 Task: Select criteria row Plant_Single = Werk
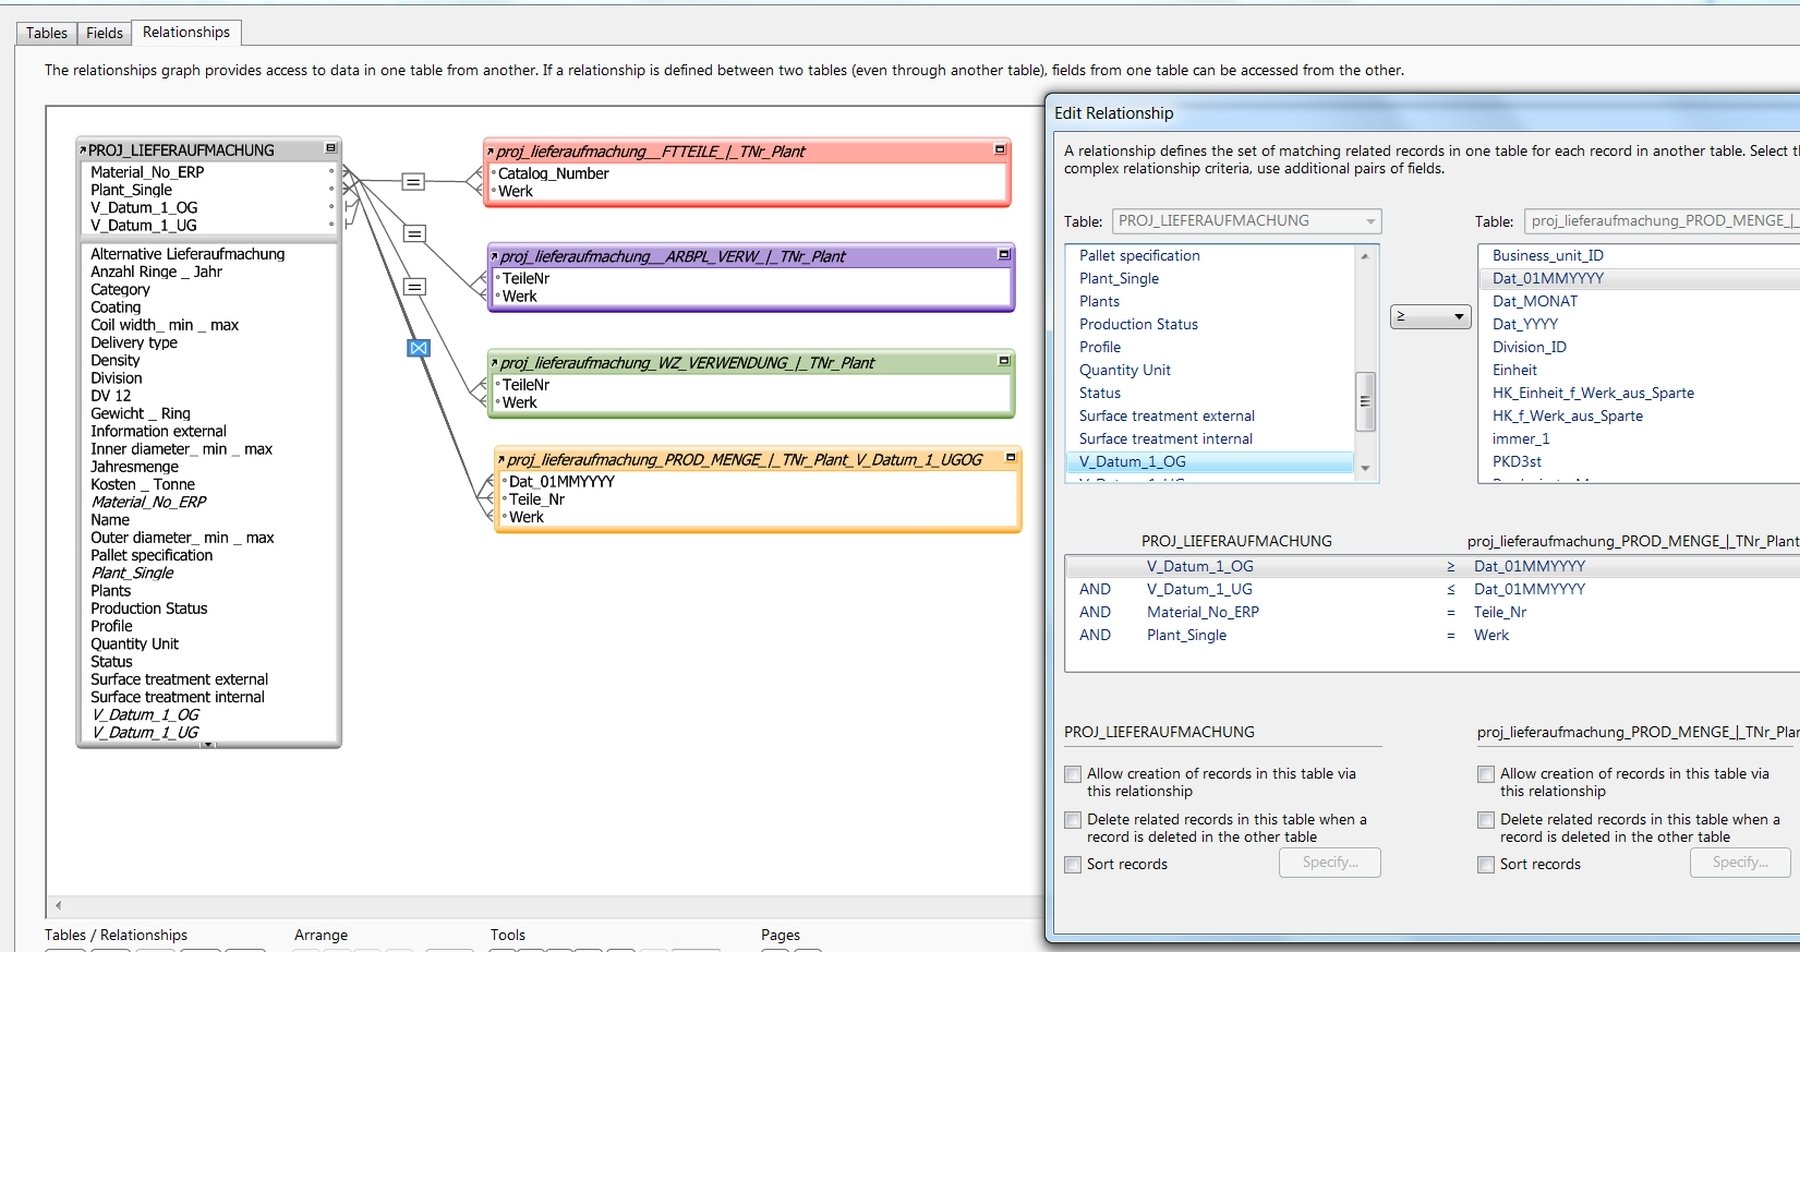tap(1432, 636)
